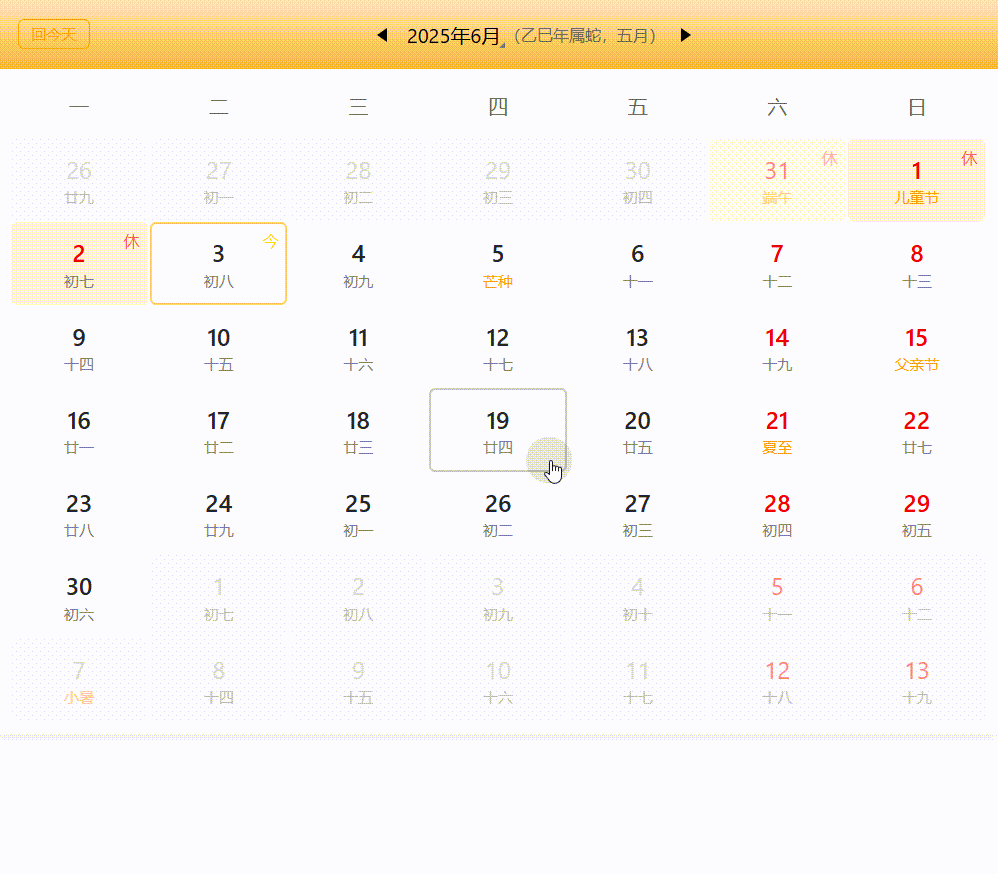Select grayed July 1 with 初七

tap(218, 596)
